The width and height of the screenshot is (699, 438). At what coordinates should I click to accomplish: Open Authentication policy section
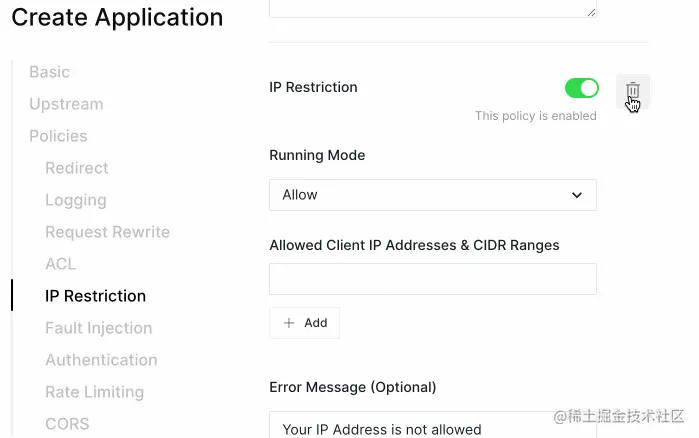[x=101, y=360]
